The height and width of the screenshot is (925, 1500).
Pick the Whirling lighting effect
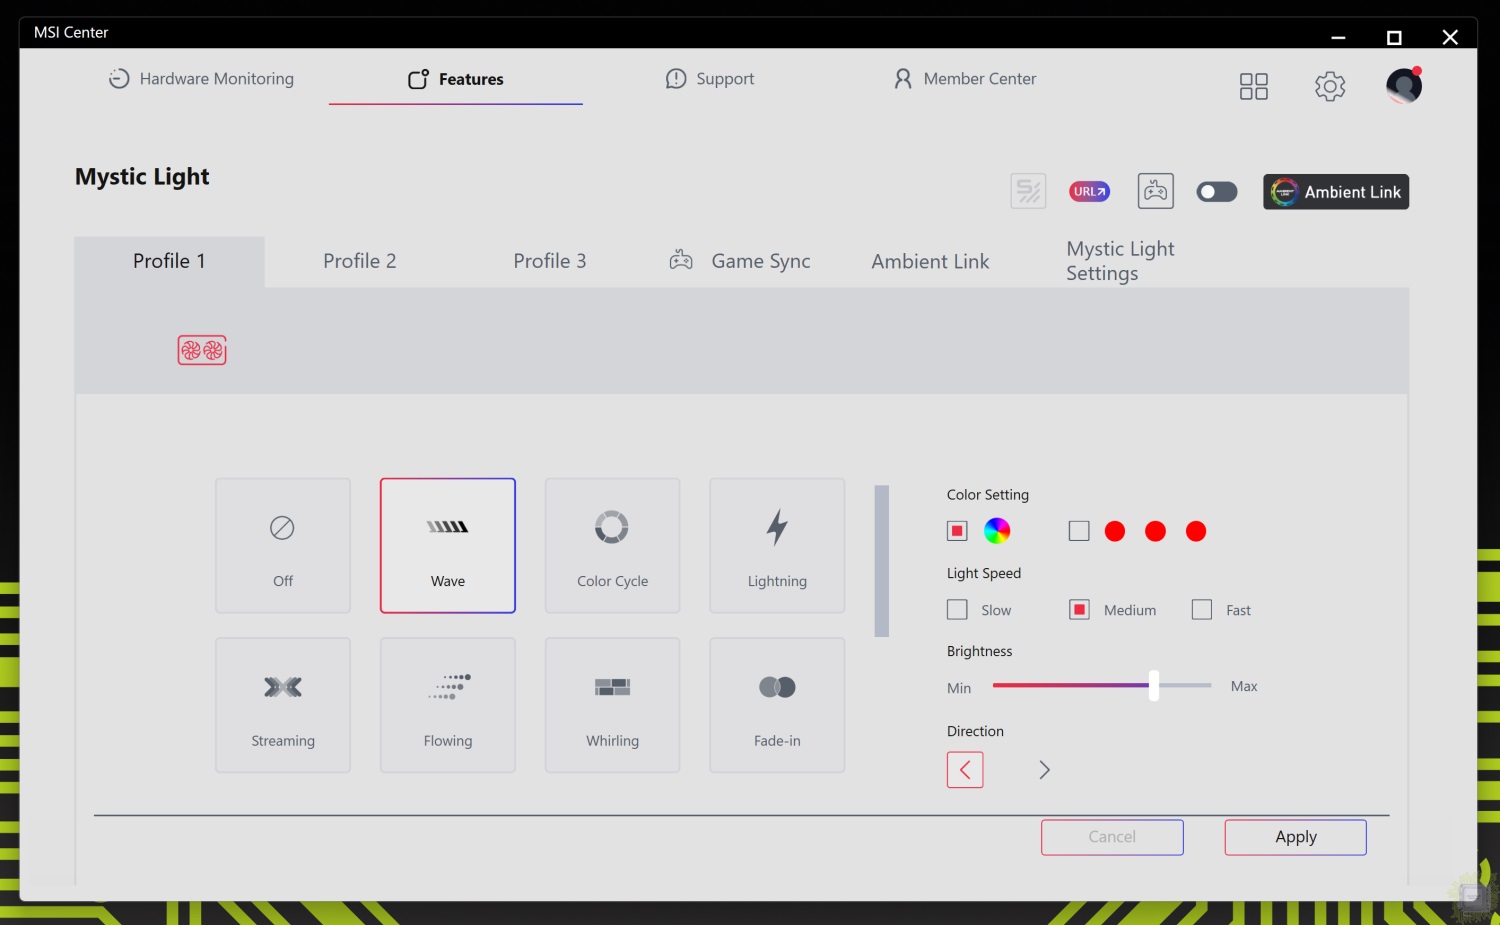pos(612,705)
